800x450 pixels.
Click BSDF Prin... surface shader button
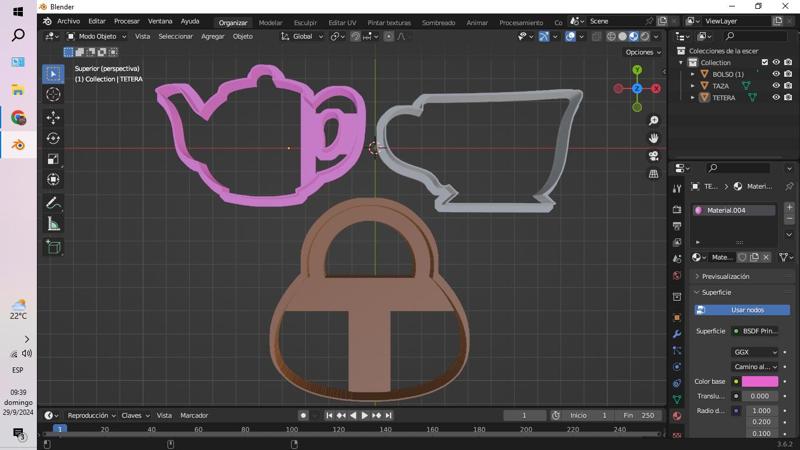[x=755, y=331]
